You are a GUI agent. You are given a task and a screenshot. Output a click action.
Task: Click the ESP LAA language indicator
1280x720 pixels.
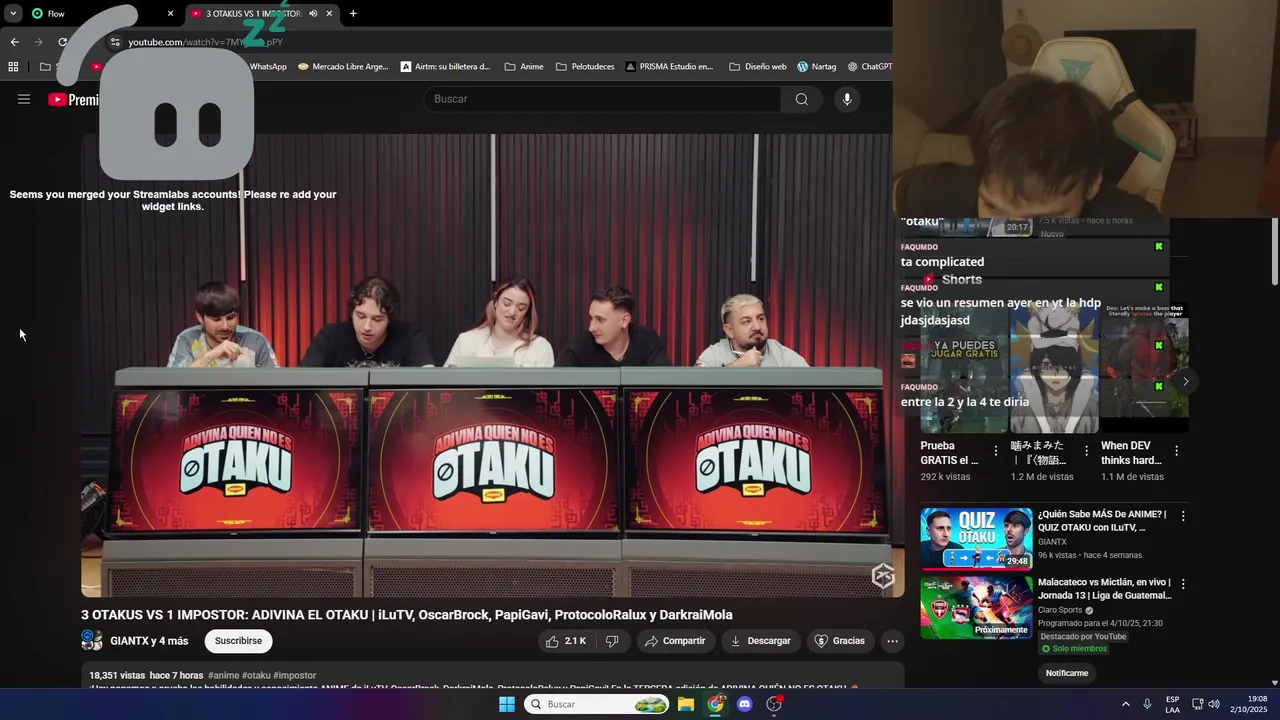point(1172,704)
